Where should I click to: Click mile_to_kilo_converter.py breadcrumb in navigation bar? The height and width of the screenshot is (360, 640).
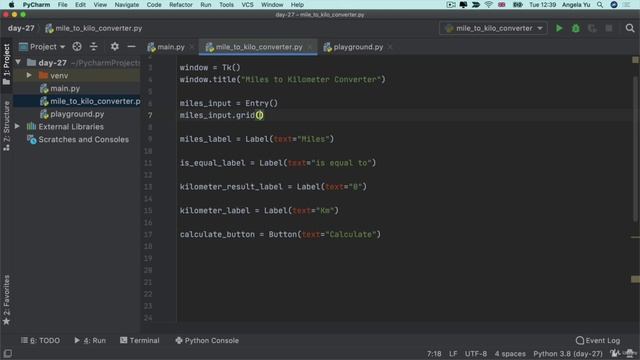93,28
